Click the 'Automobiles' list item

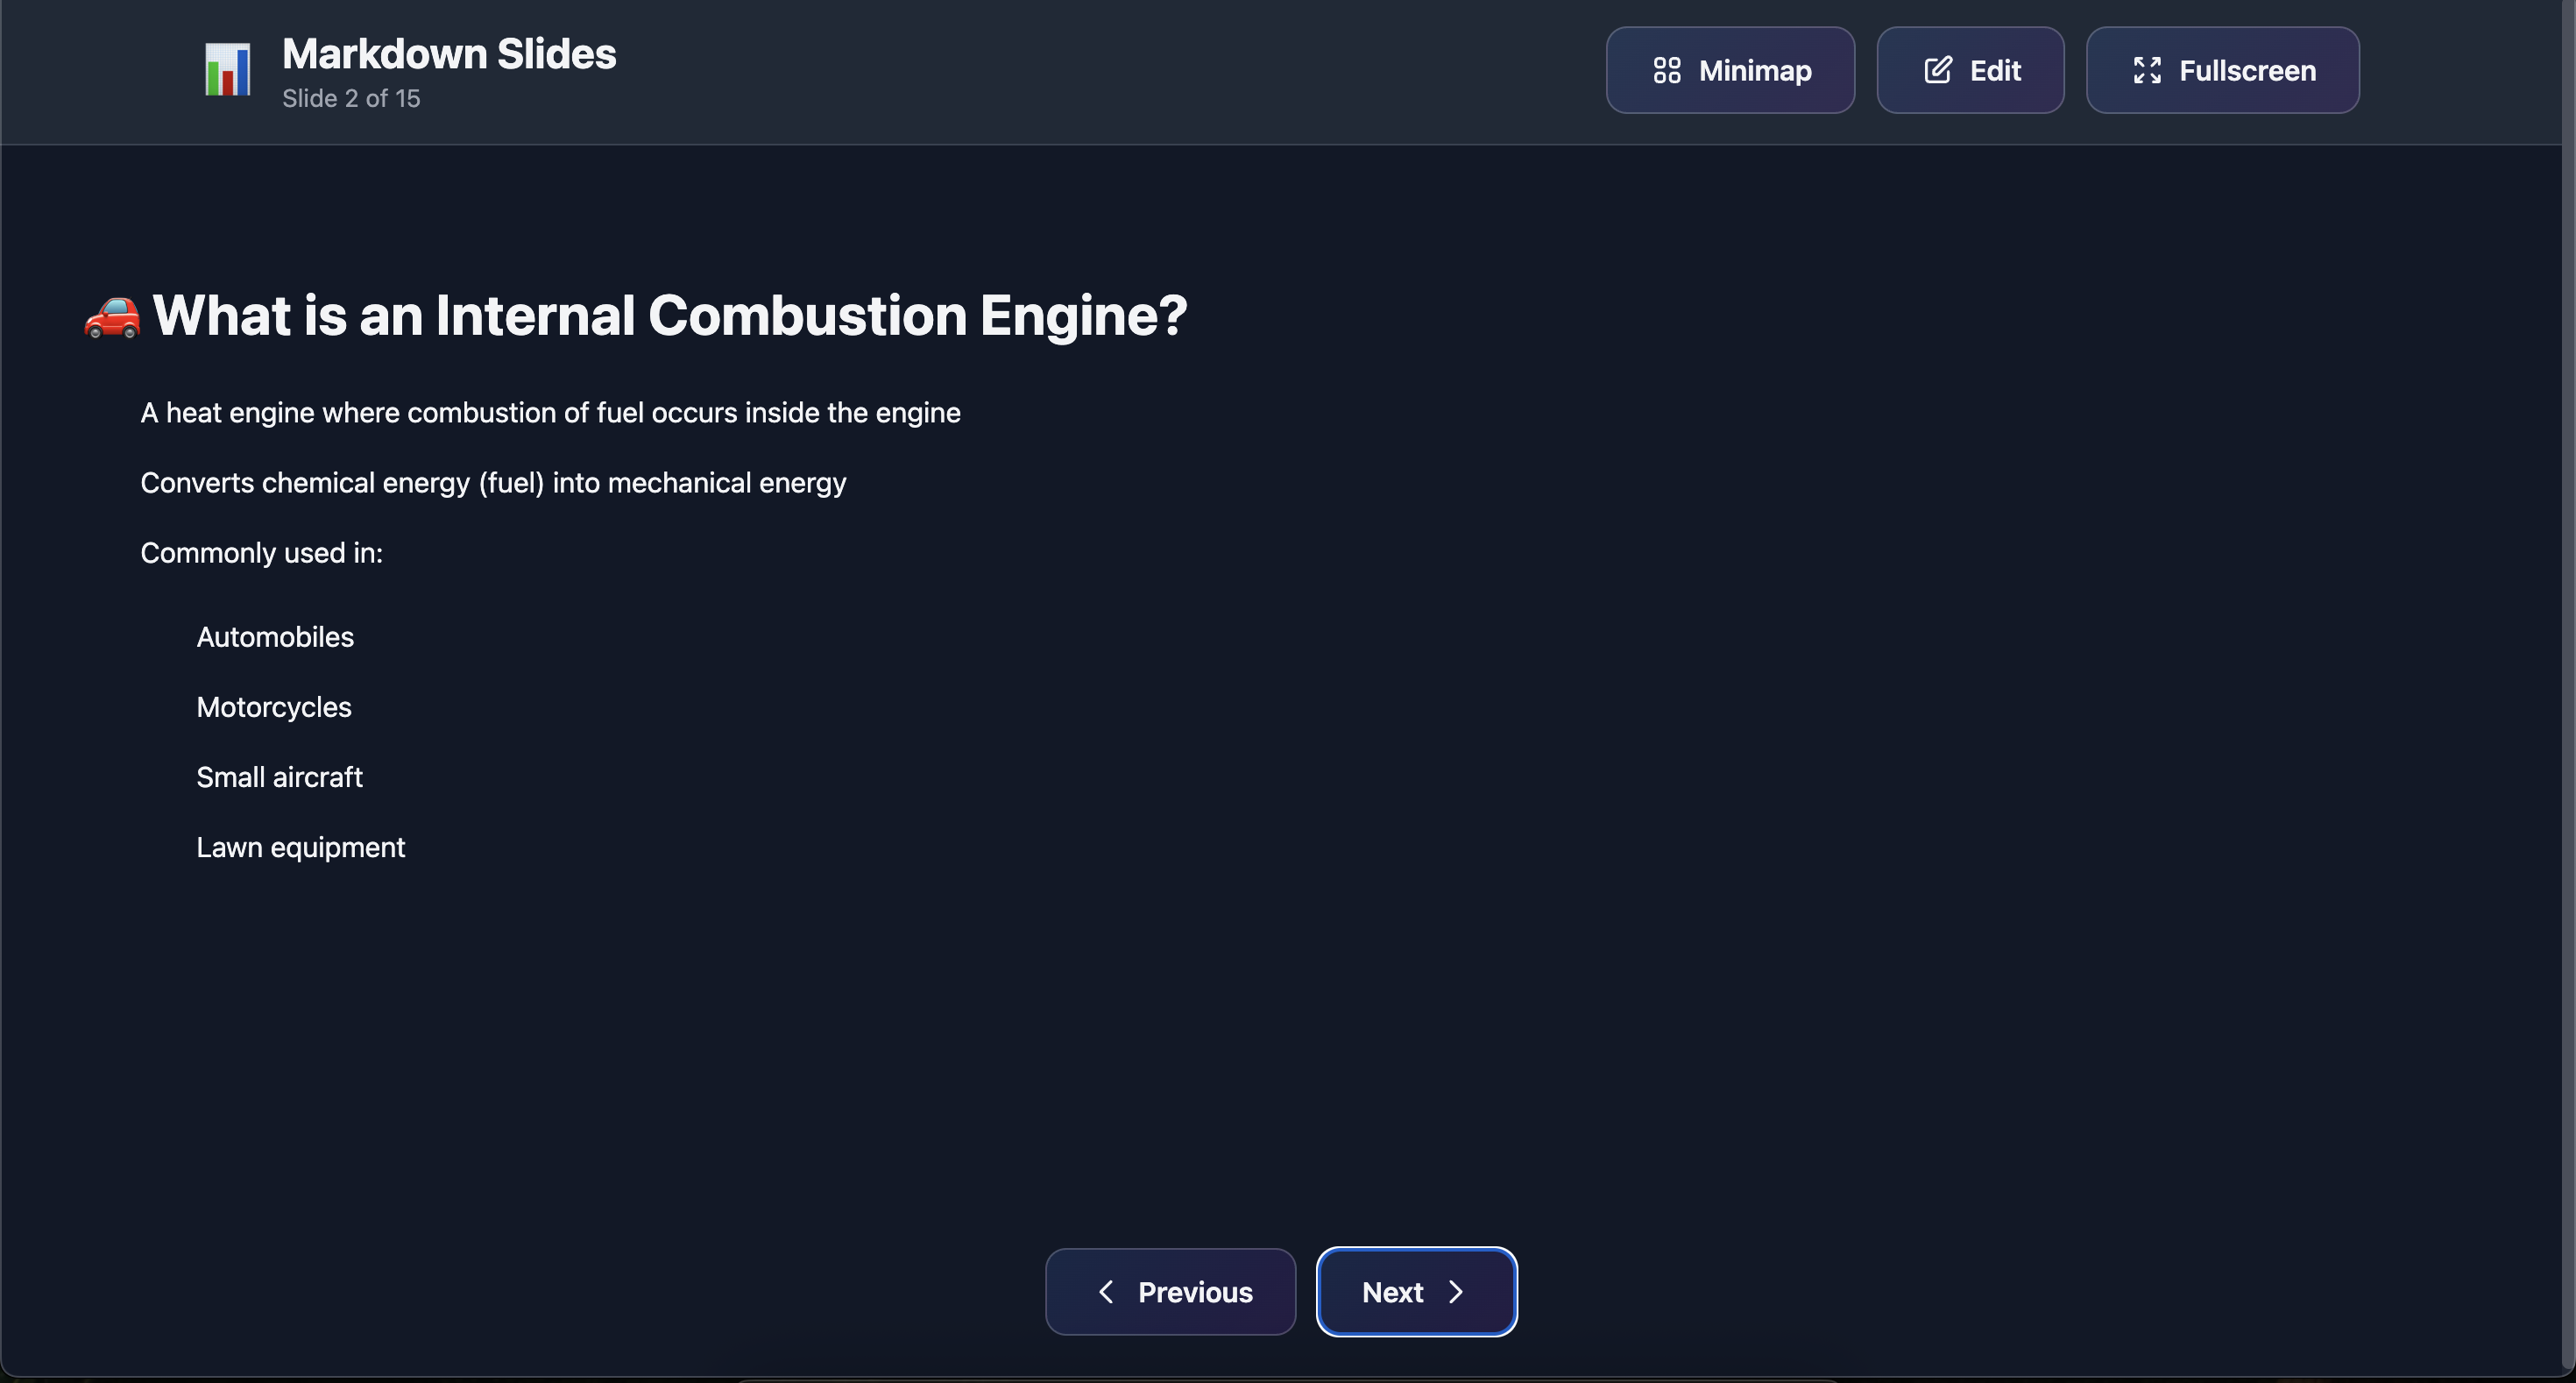tap(275, 637)
